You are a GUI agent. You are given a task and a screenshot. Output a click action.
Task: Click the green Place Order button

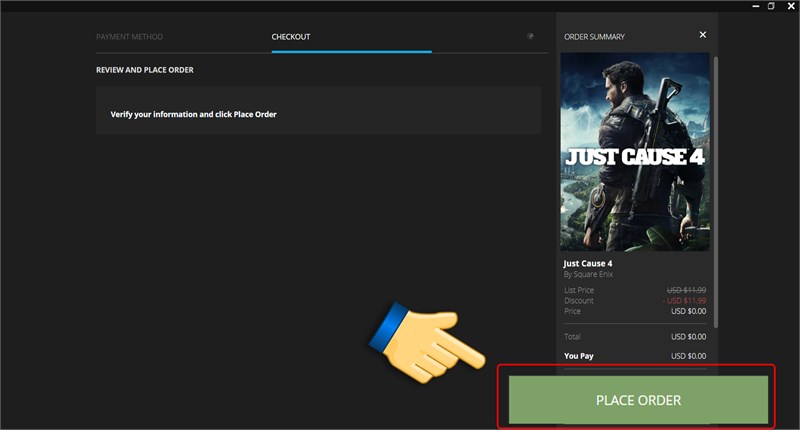tap(638, 400)
